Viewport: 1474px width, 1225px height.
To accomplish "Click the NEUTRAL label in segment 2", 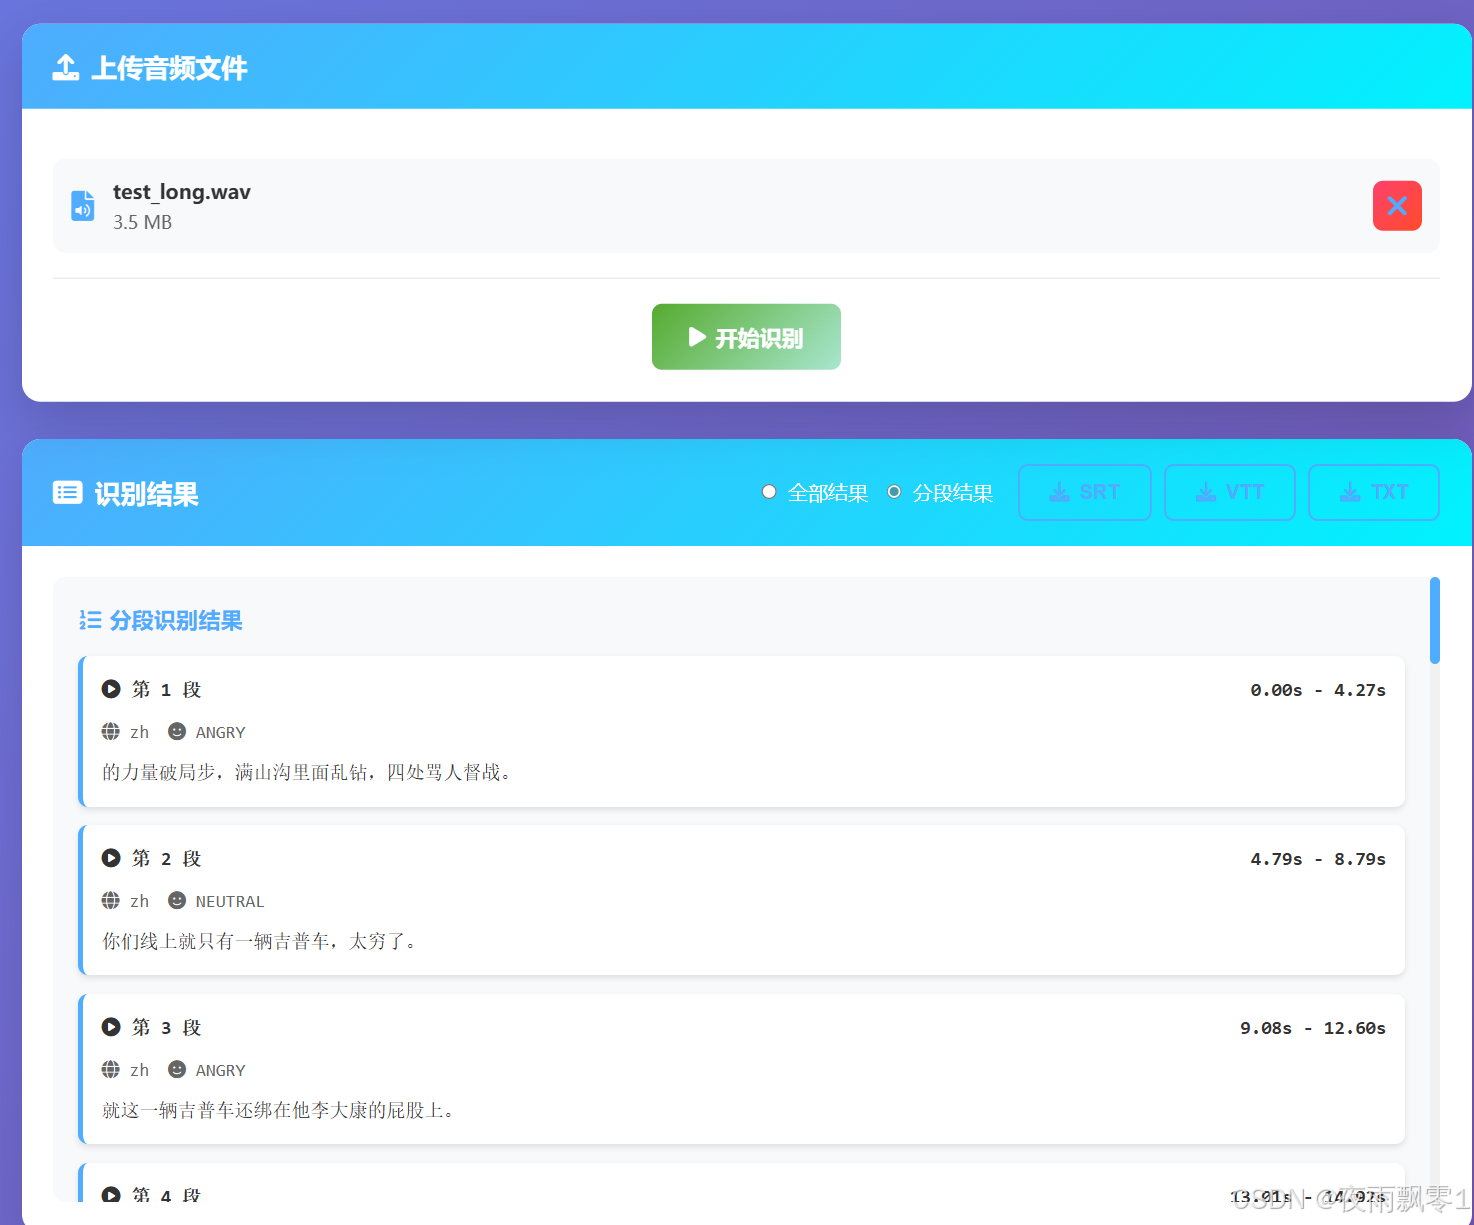I will tap(230, 902).
